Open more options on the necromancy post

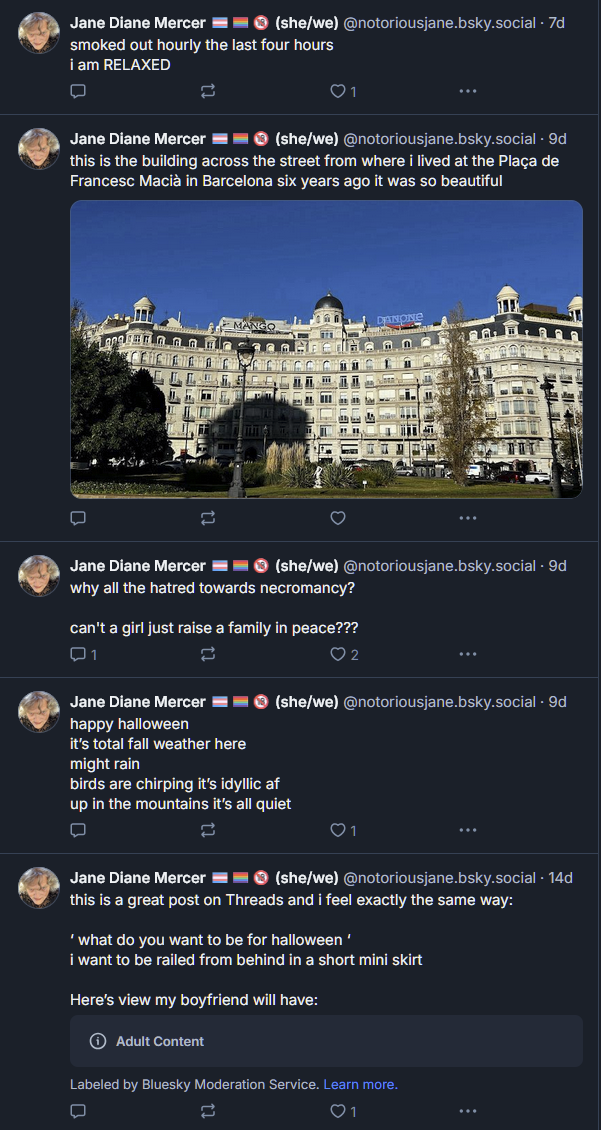tap(467, 654)
